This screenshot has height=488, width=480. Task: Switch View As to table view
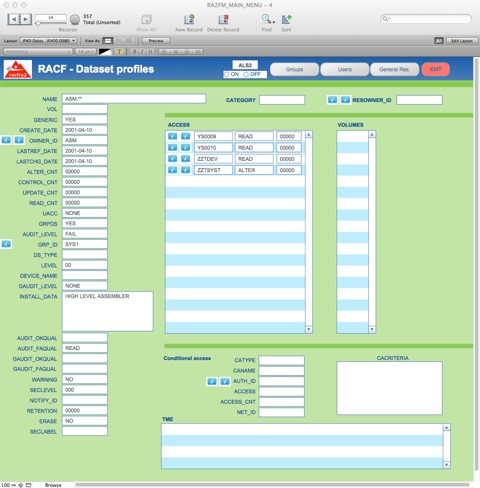[129, 41]
